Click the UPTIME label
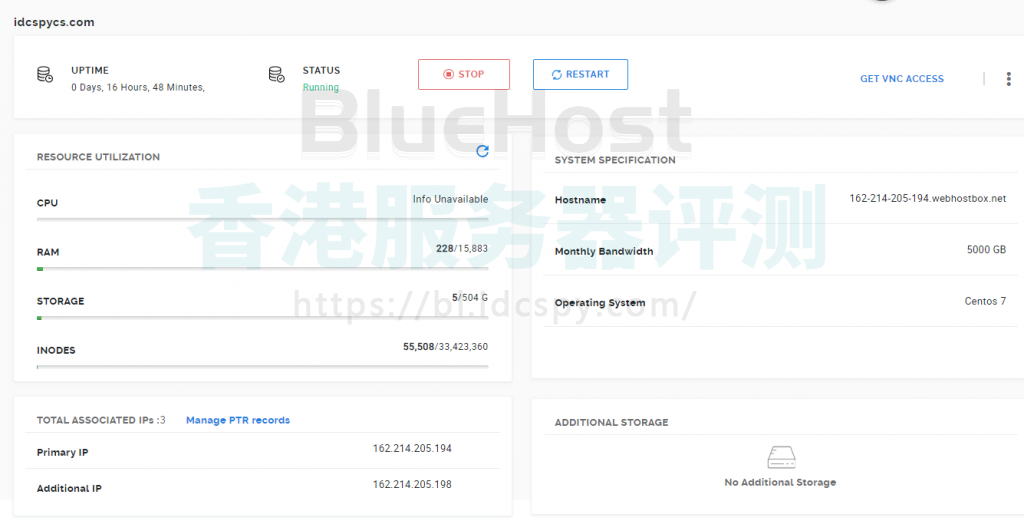Image resolution: width=1024 pixels, height=521 pixels. pyautogui.click(x=90, y=71)
